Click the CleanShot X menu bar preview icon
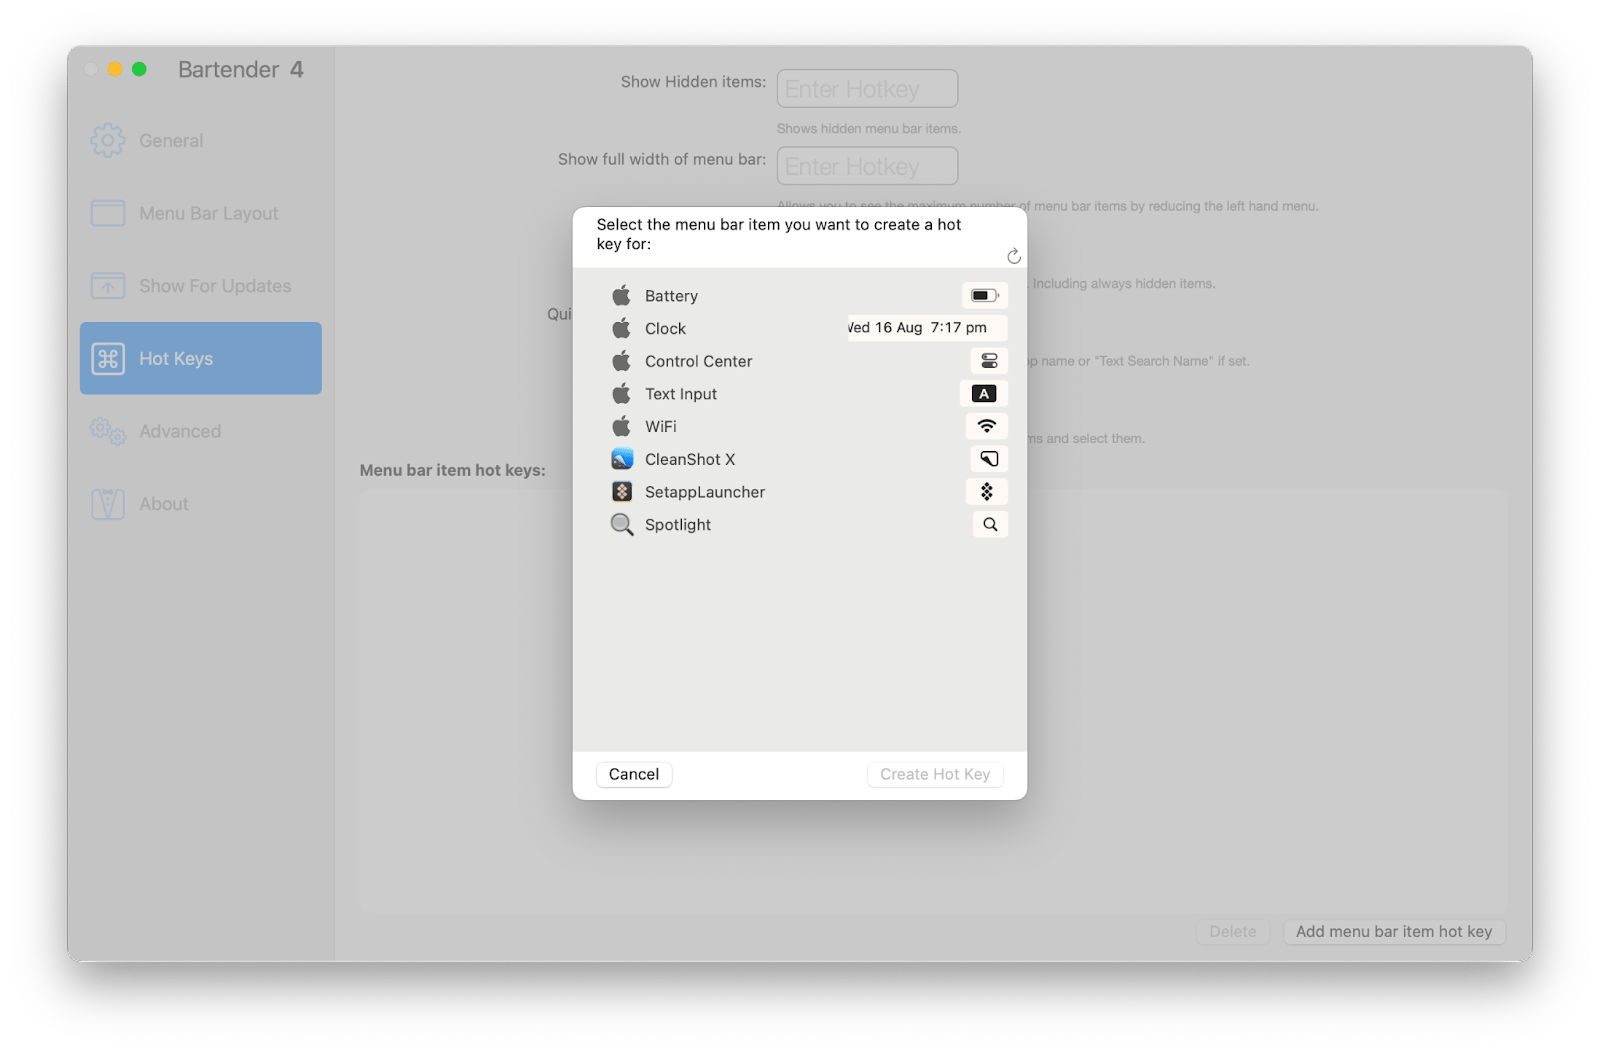This screenshot has width=1600, height=1051. pyautogui.click(x=989, y=459)
